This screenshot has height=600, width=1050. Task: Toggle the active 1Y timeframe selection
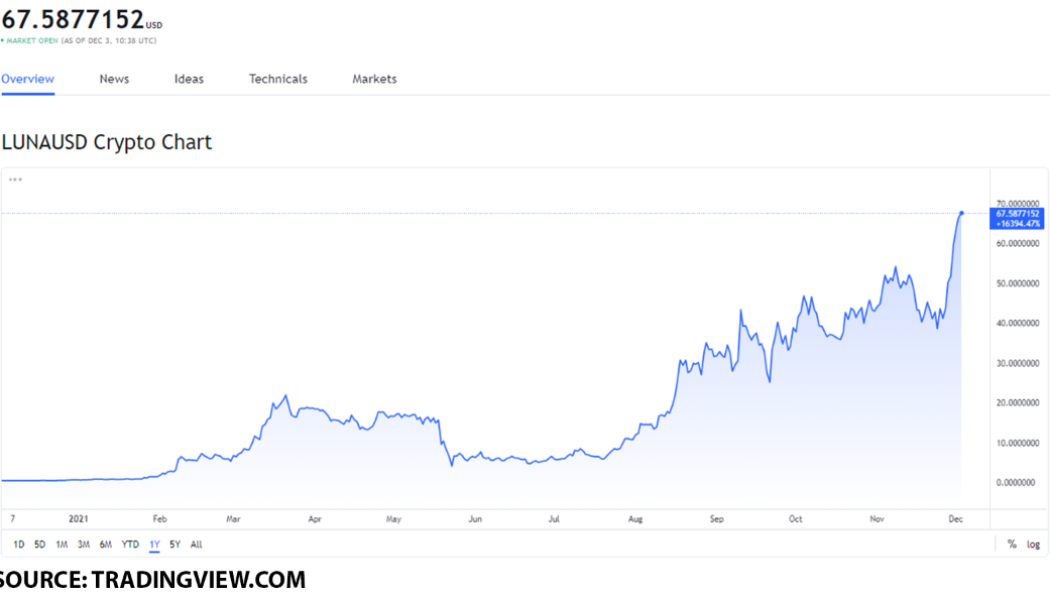tap(153, 544)
